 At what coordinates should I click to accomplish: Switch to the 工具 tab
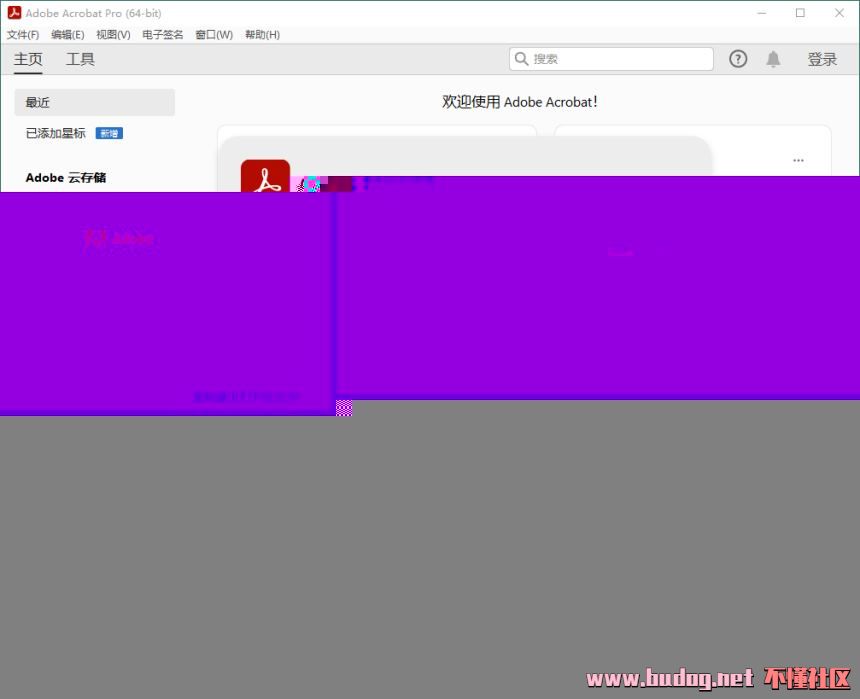tap(80, 59)
